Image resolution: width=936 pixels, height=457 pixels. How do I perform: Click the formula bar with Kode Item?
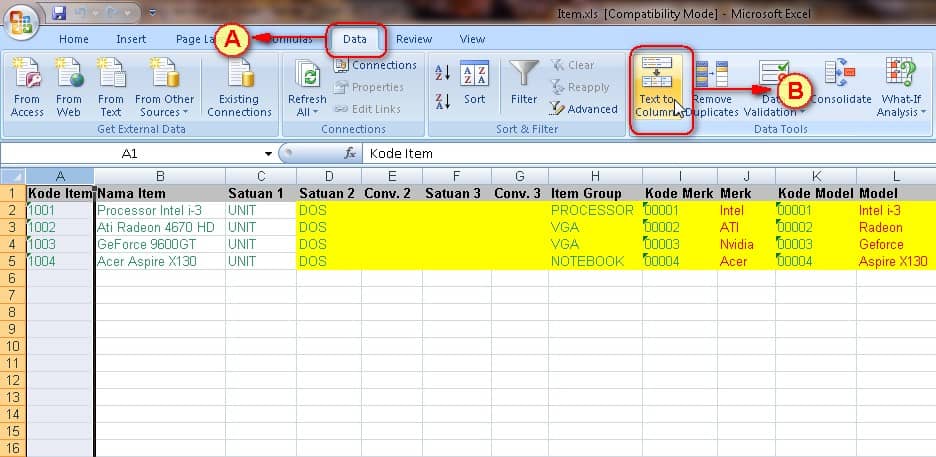(649, 154)
